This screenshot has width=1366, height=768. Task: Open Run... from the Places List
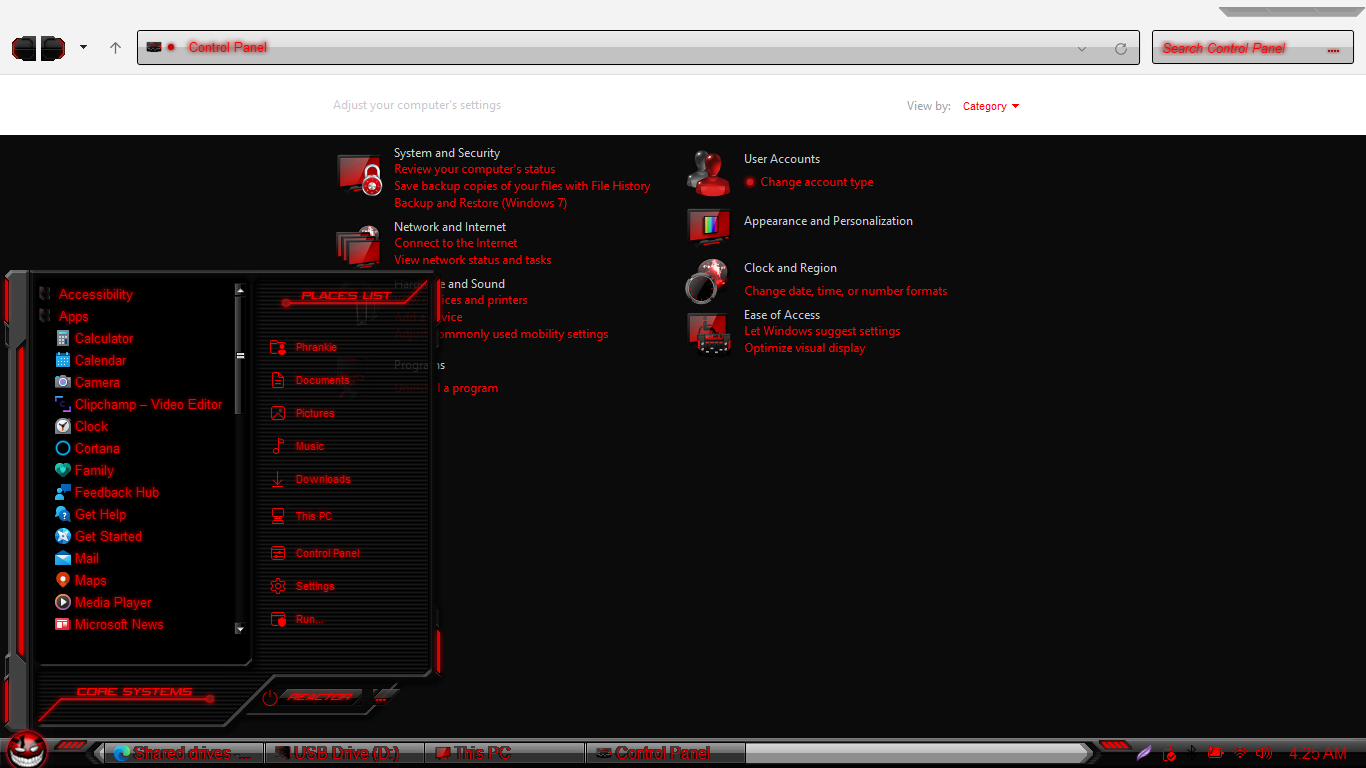click(296, 619)
